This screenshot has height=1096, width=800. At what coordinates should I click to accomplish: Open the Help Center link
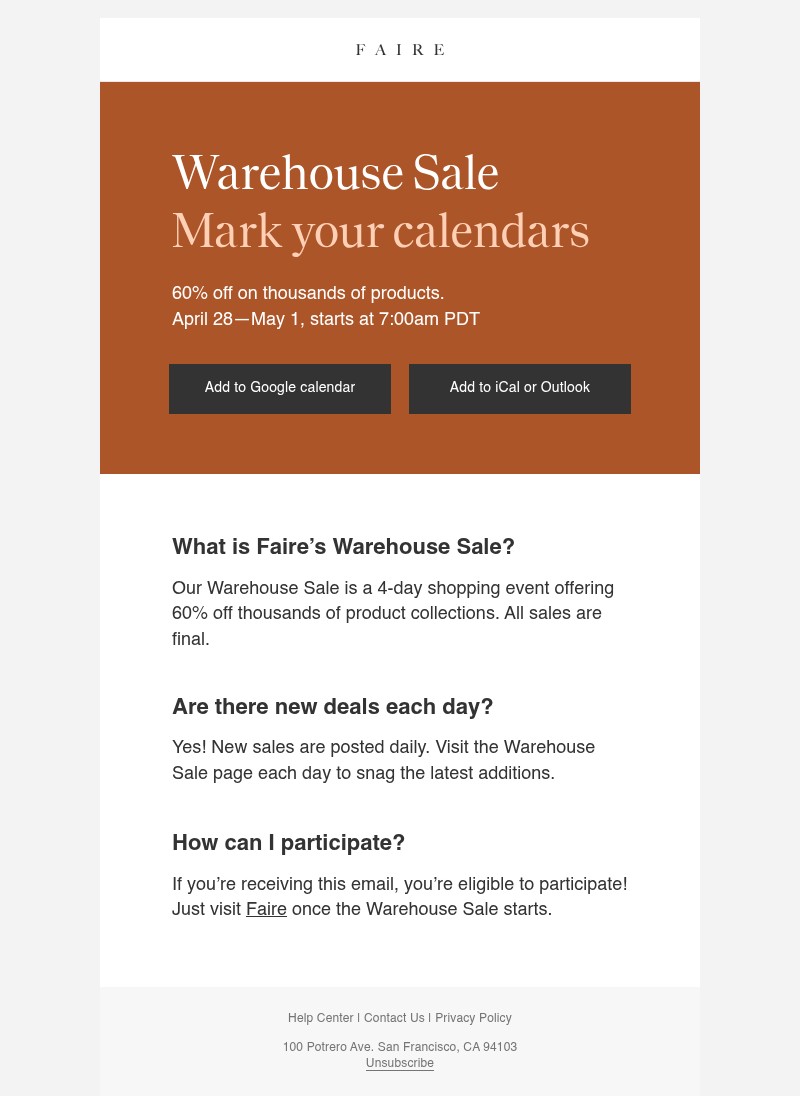(x=320, y=1018)
